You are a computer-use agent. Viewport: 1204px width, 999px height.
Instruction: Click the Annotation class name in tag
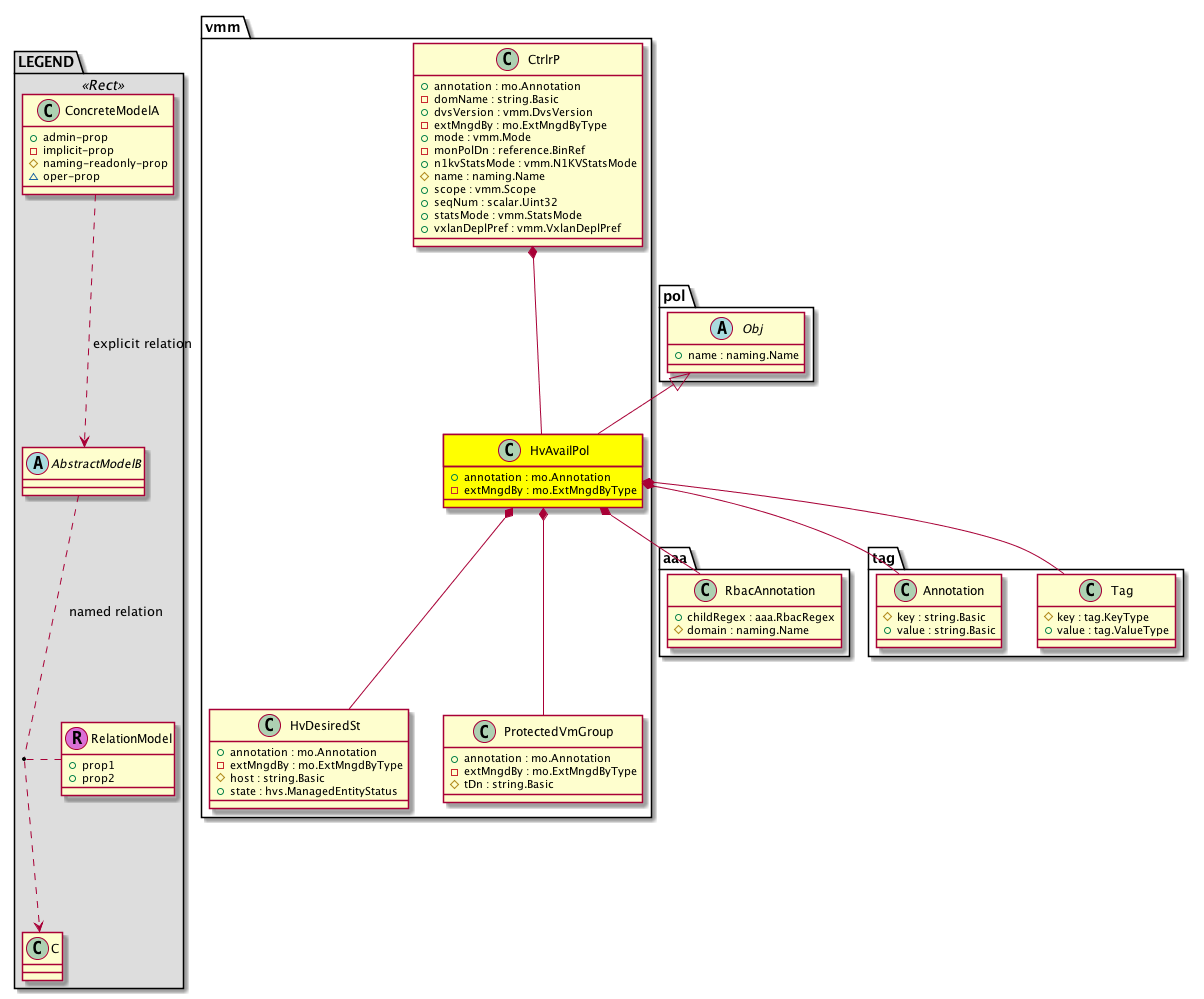coord(951,590)
